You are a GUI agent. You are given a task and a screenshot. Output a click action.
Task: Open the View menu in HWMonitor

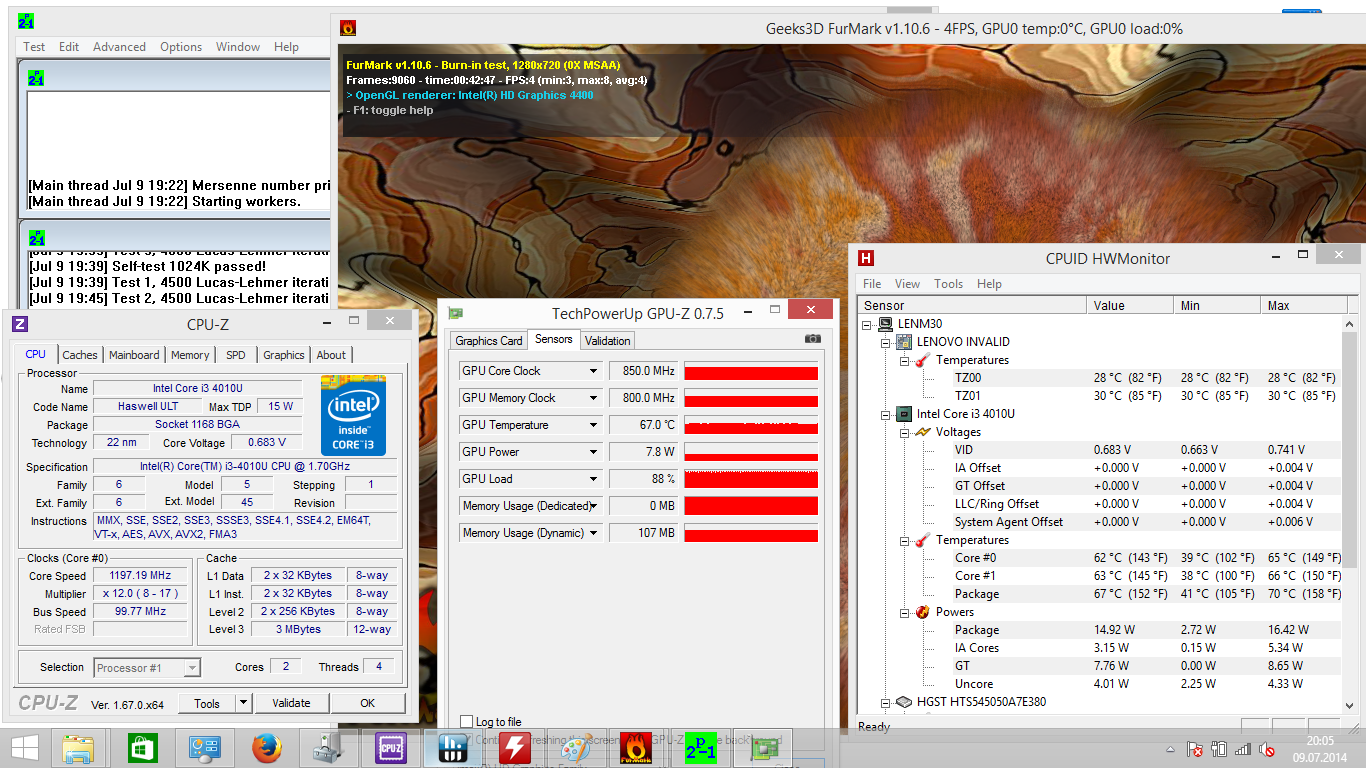[907, 284]
